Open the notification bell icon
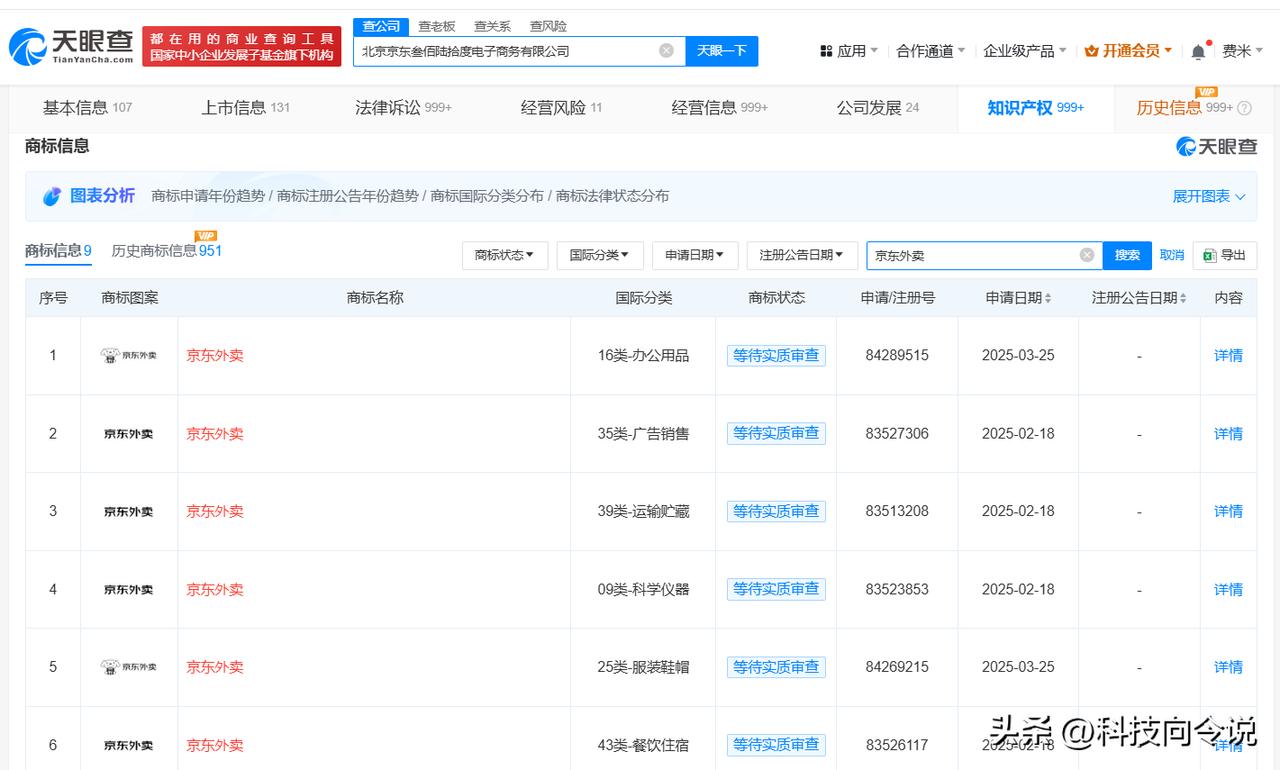This screenshot has width=1280, height=770. (1198, 51)
